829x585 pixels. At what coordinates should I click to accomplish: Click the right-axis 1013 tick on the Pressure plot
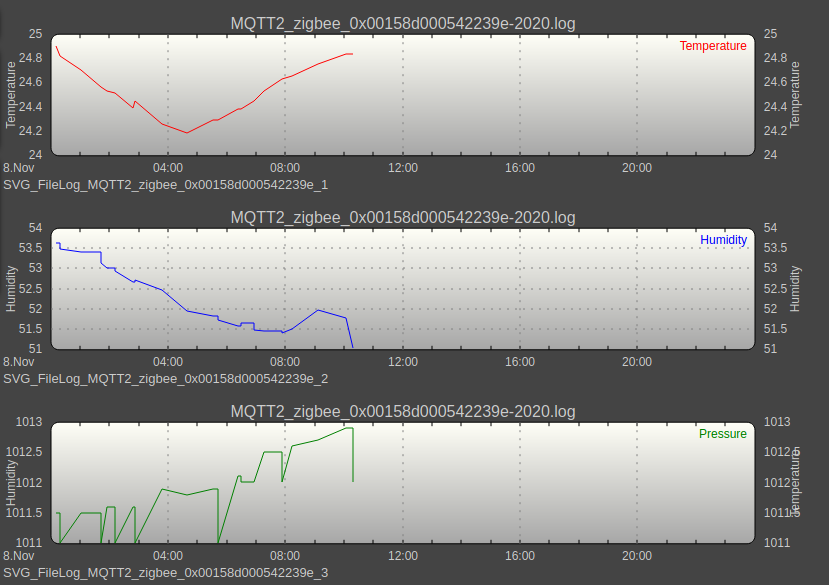pyautogui.click(x=777, y=422)
